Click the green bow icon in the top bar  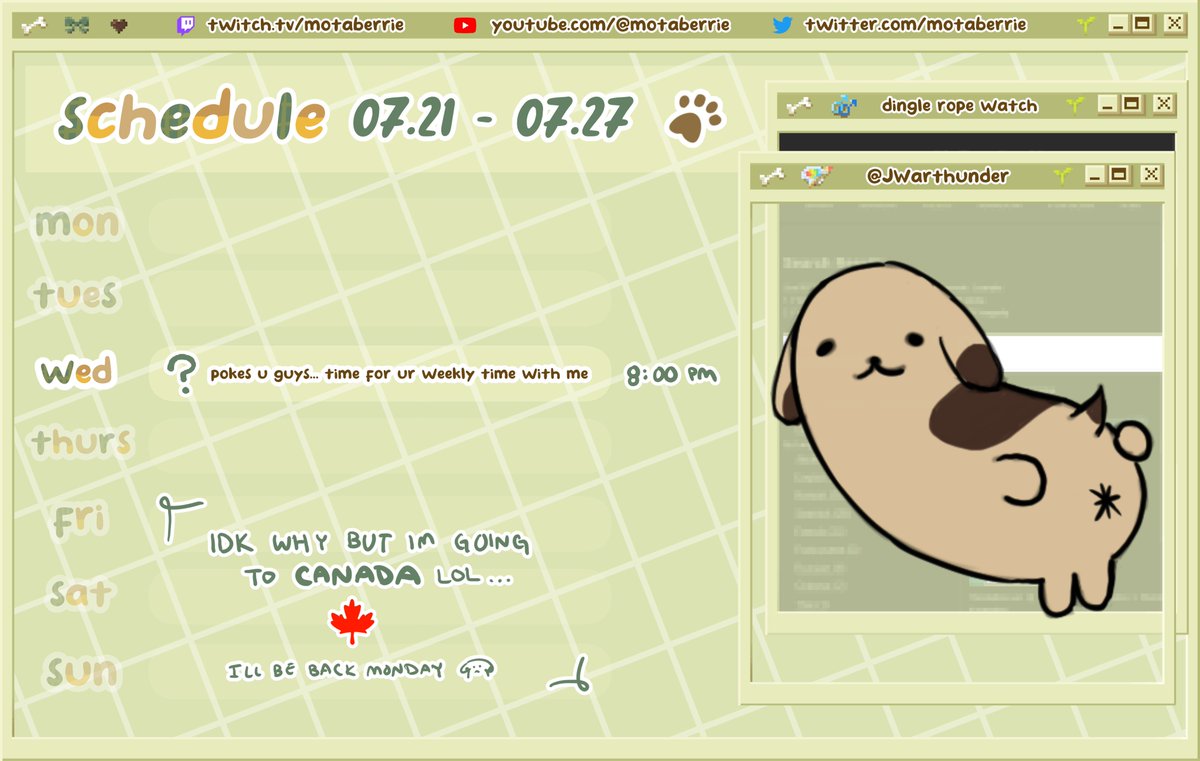76,25
